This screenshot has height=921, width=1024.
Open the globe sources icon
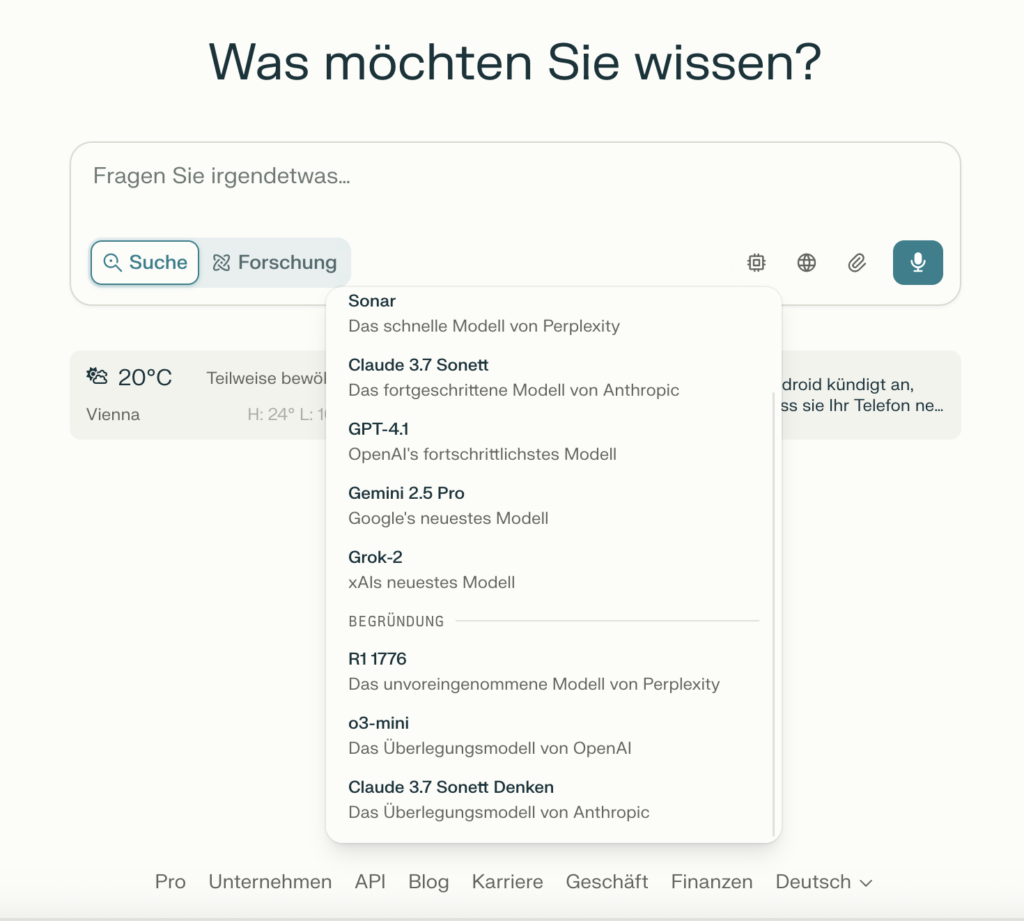click(x=806, y=263)
